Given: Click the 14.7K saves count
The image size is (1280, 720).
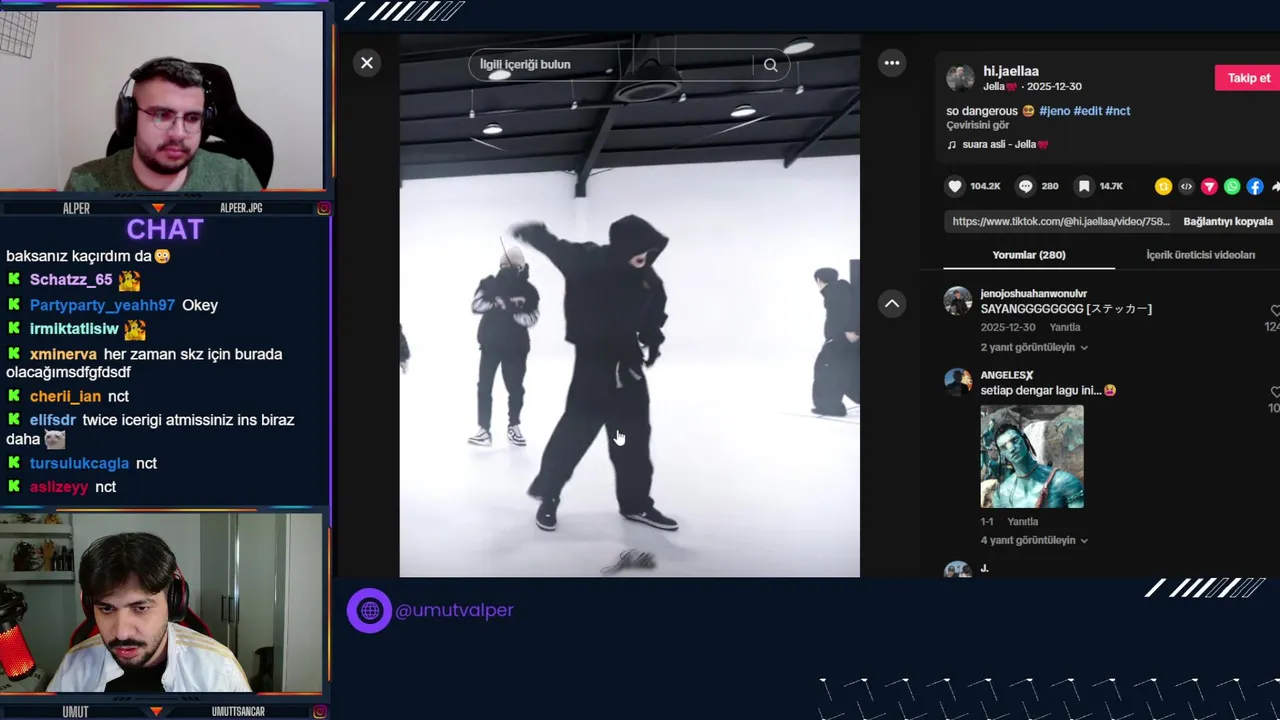Looking at the screenshot, I should click(1111, 186).
